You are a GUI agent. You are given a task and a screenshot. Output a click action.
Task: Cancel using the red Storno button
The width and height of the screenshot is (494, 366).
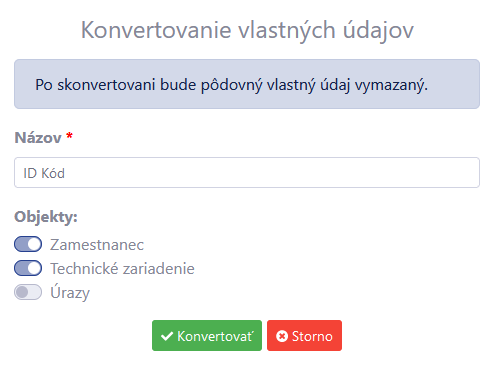tap(304, 336)
